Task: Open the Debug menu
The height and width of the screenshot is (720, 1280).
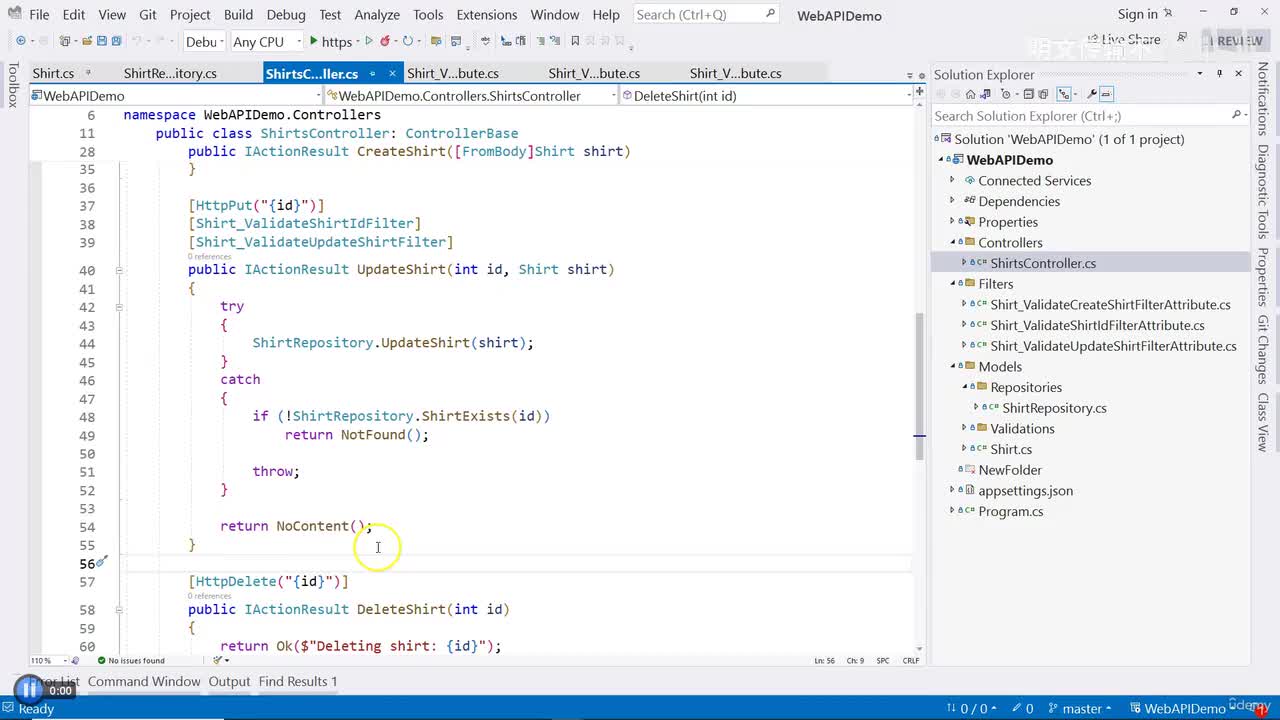Action: [286, 14]
